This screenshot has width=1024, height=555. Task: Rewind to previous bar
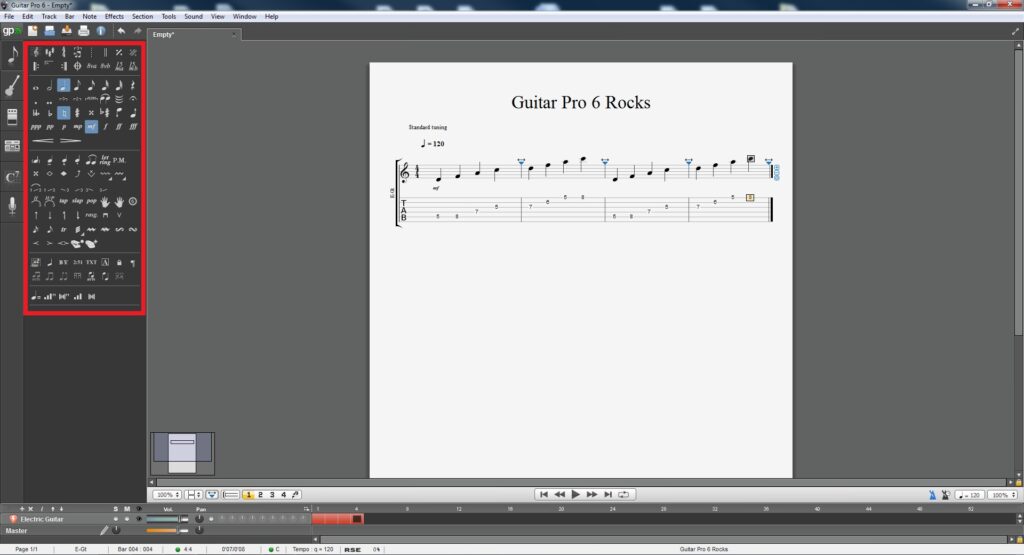point(560,494)
